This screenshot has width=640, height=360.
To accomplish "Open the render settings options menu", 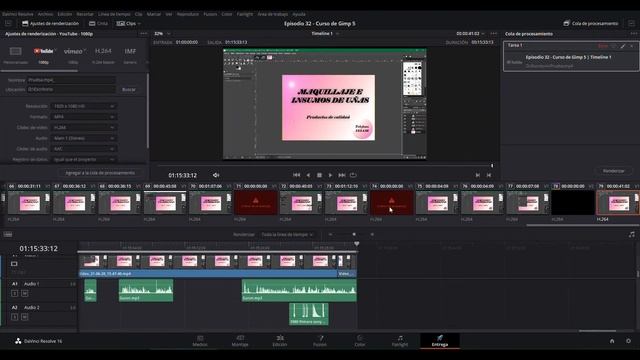I will 143,34.
